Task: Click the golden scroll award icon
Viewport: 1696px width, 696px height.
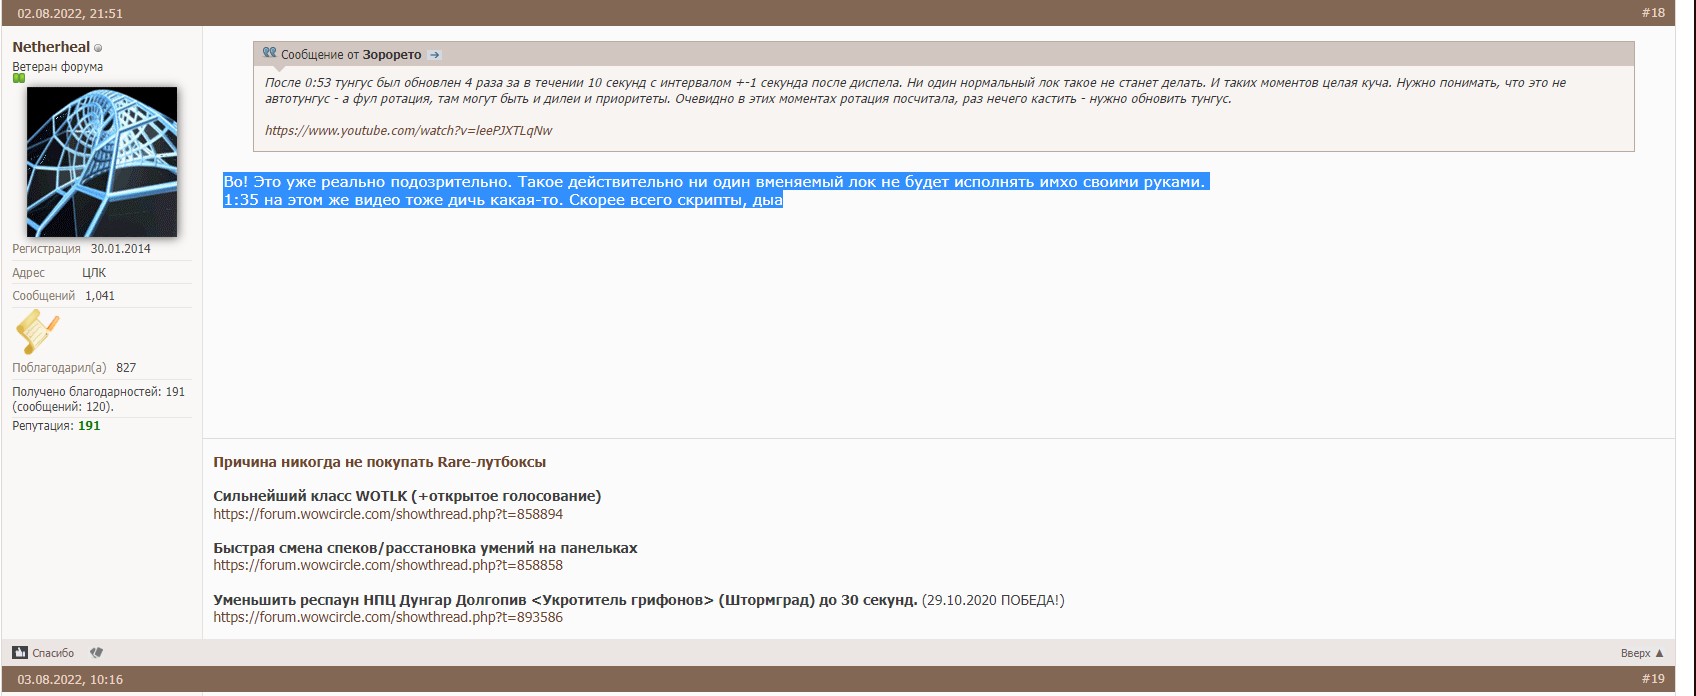Action: coord(37,332)
